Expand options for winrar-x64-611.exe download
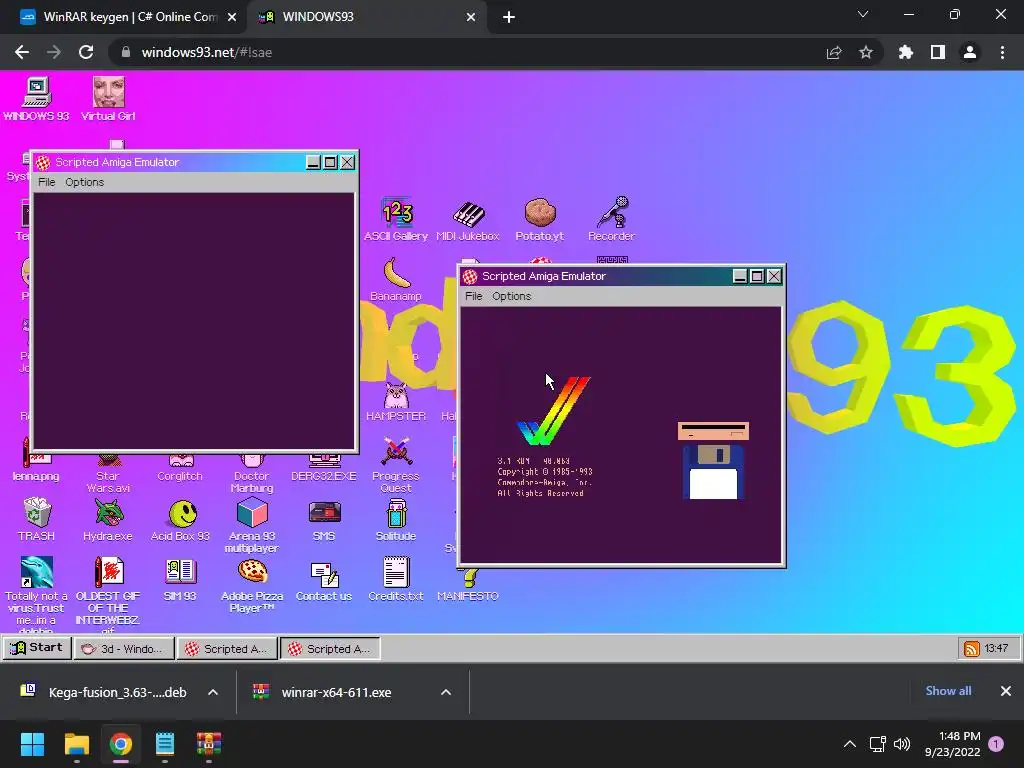Image resolution: width=1024 pixels, height=768 pixels. pos(446,692)
